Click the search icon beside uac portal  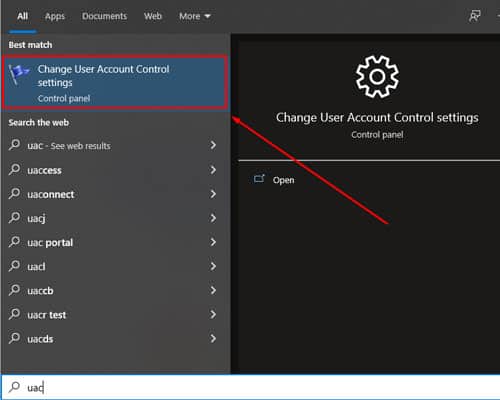14,242
